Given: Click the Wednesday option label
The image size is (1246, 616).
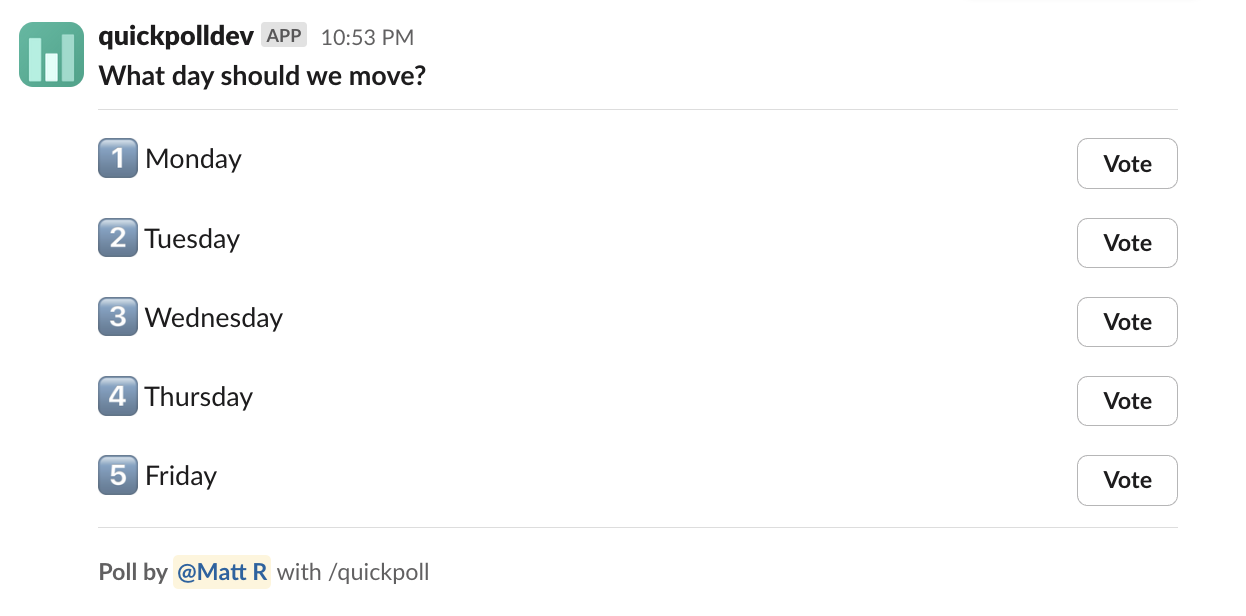Looking at the screenshot, I should (x=213, y=317).
